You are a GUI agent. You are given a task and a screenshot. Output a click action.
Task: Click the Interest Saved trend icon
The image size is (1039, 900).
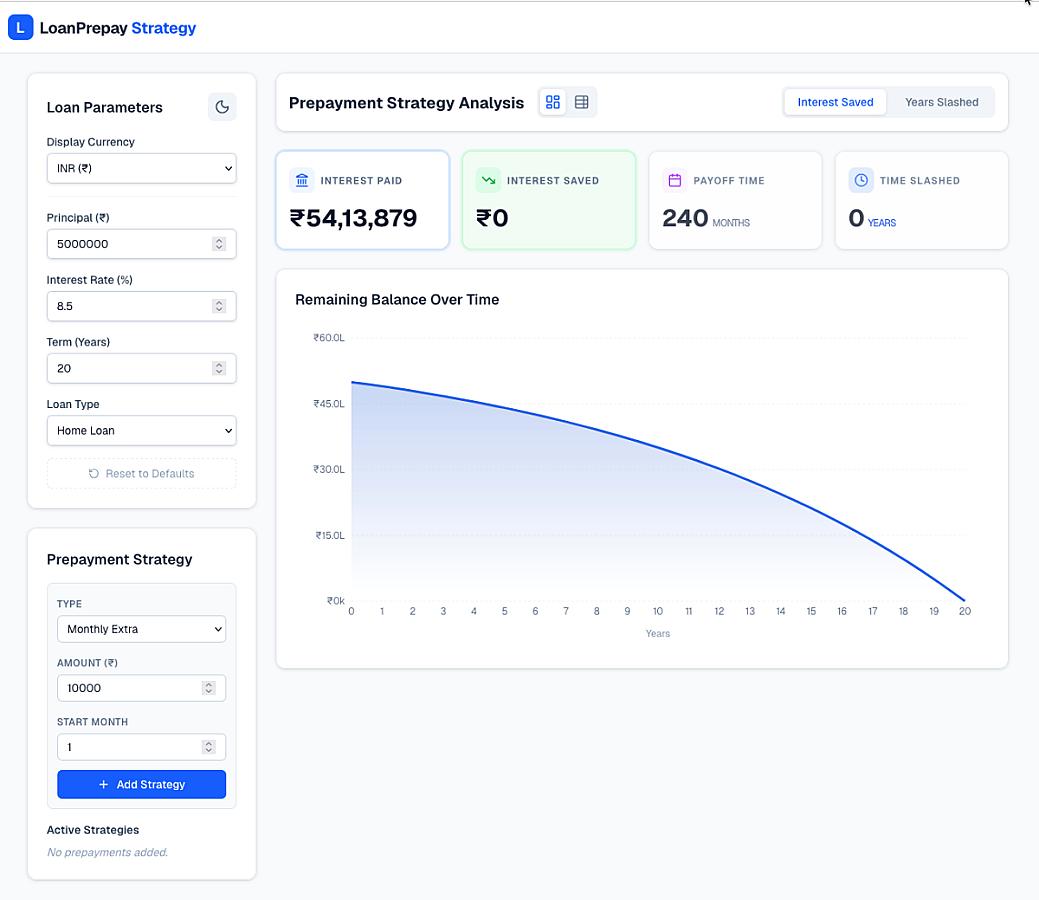pos(488,180)
